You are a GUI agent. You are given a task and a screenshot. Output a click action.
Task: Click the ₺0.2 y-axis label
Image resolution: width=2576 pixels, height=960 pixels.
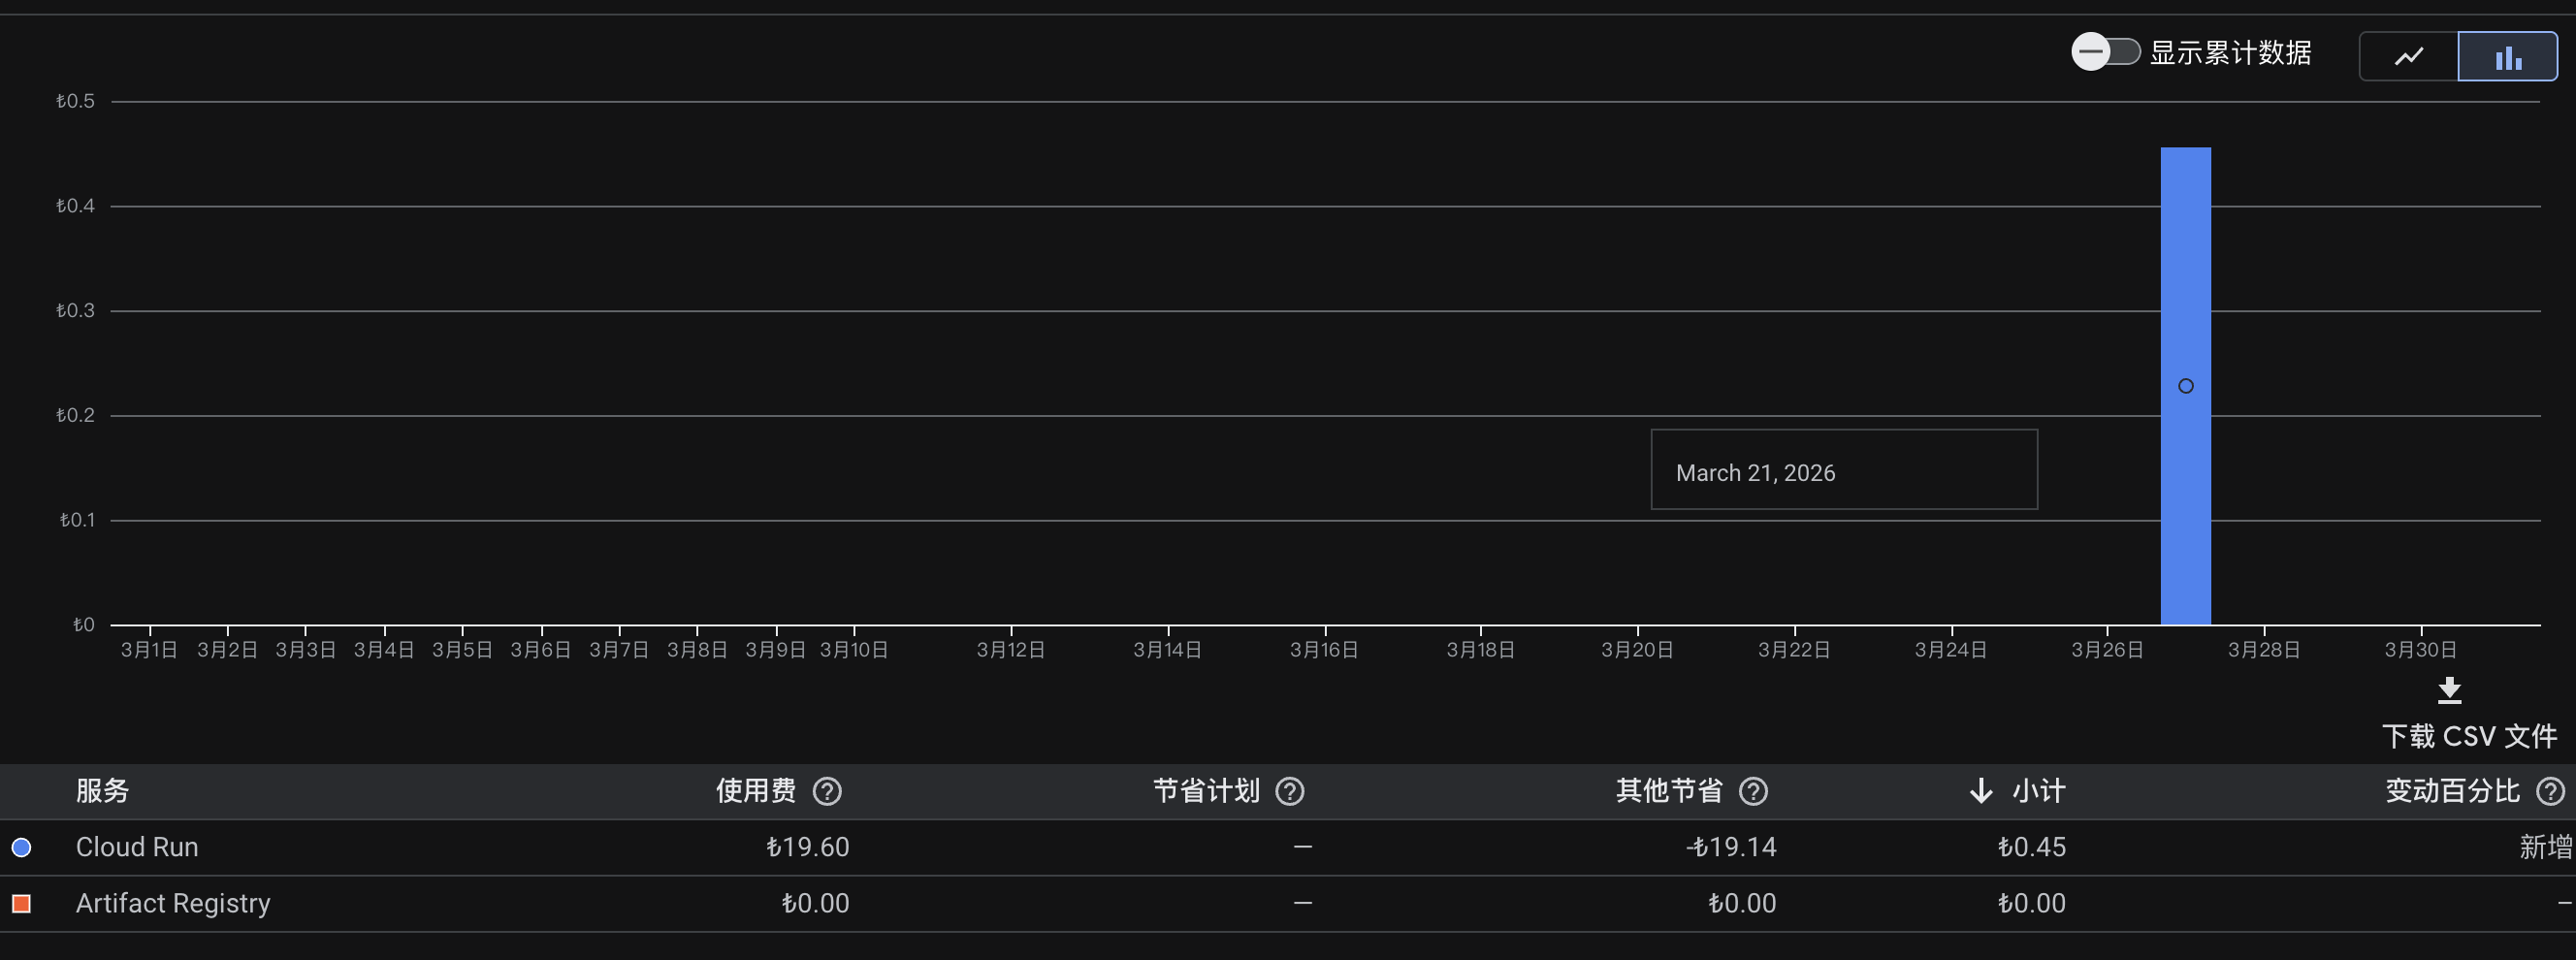(x=75, y=415)
